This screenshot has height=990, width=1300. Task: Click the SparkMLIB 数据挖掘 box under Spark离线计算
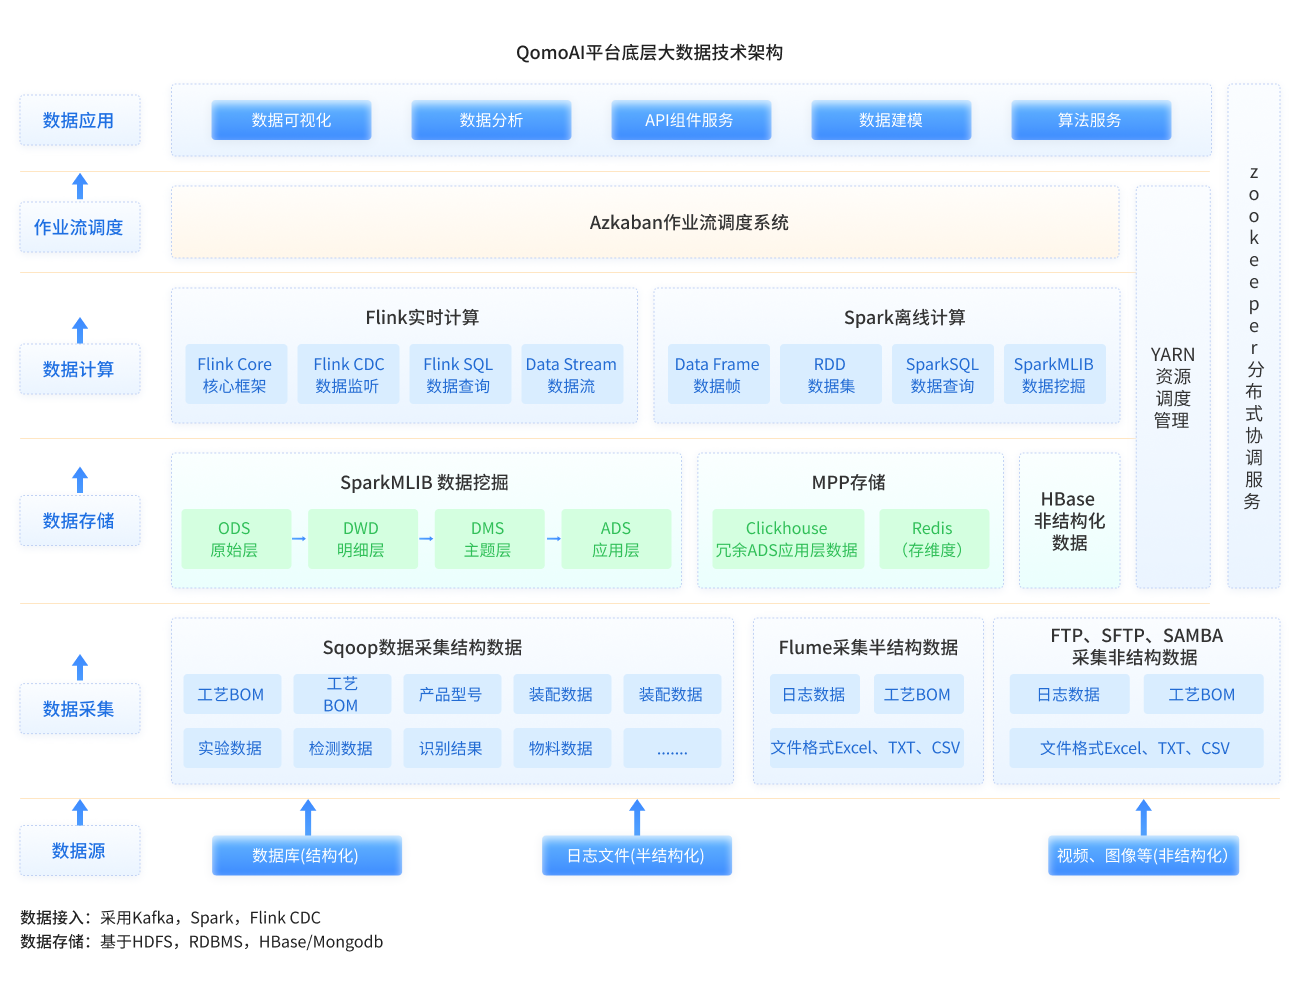pos(1054,375)
